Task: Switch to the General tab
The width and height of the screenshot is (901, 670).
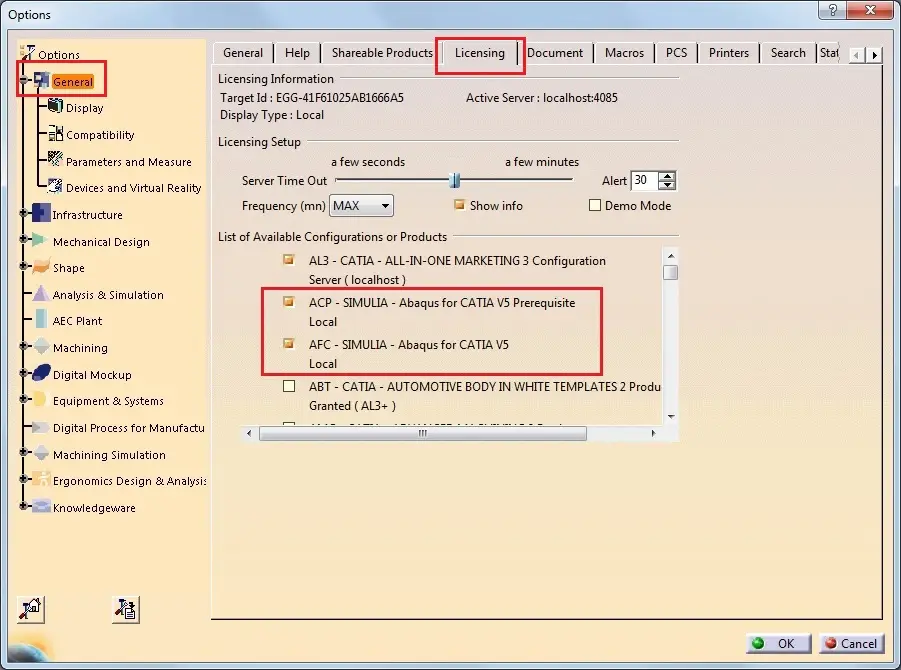Action: pyautogui.click(x=242, y=53)
